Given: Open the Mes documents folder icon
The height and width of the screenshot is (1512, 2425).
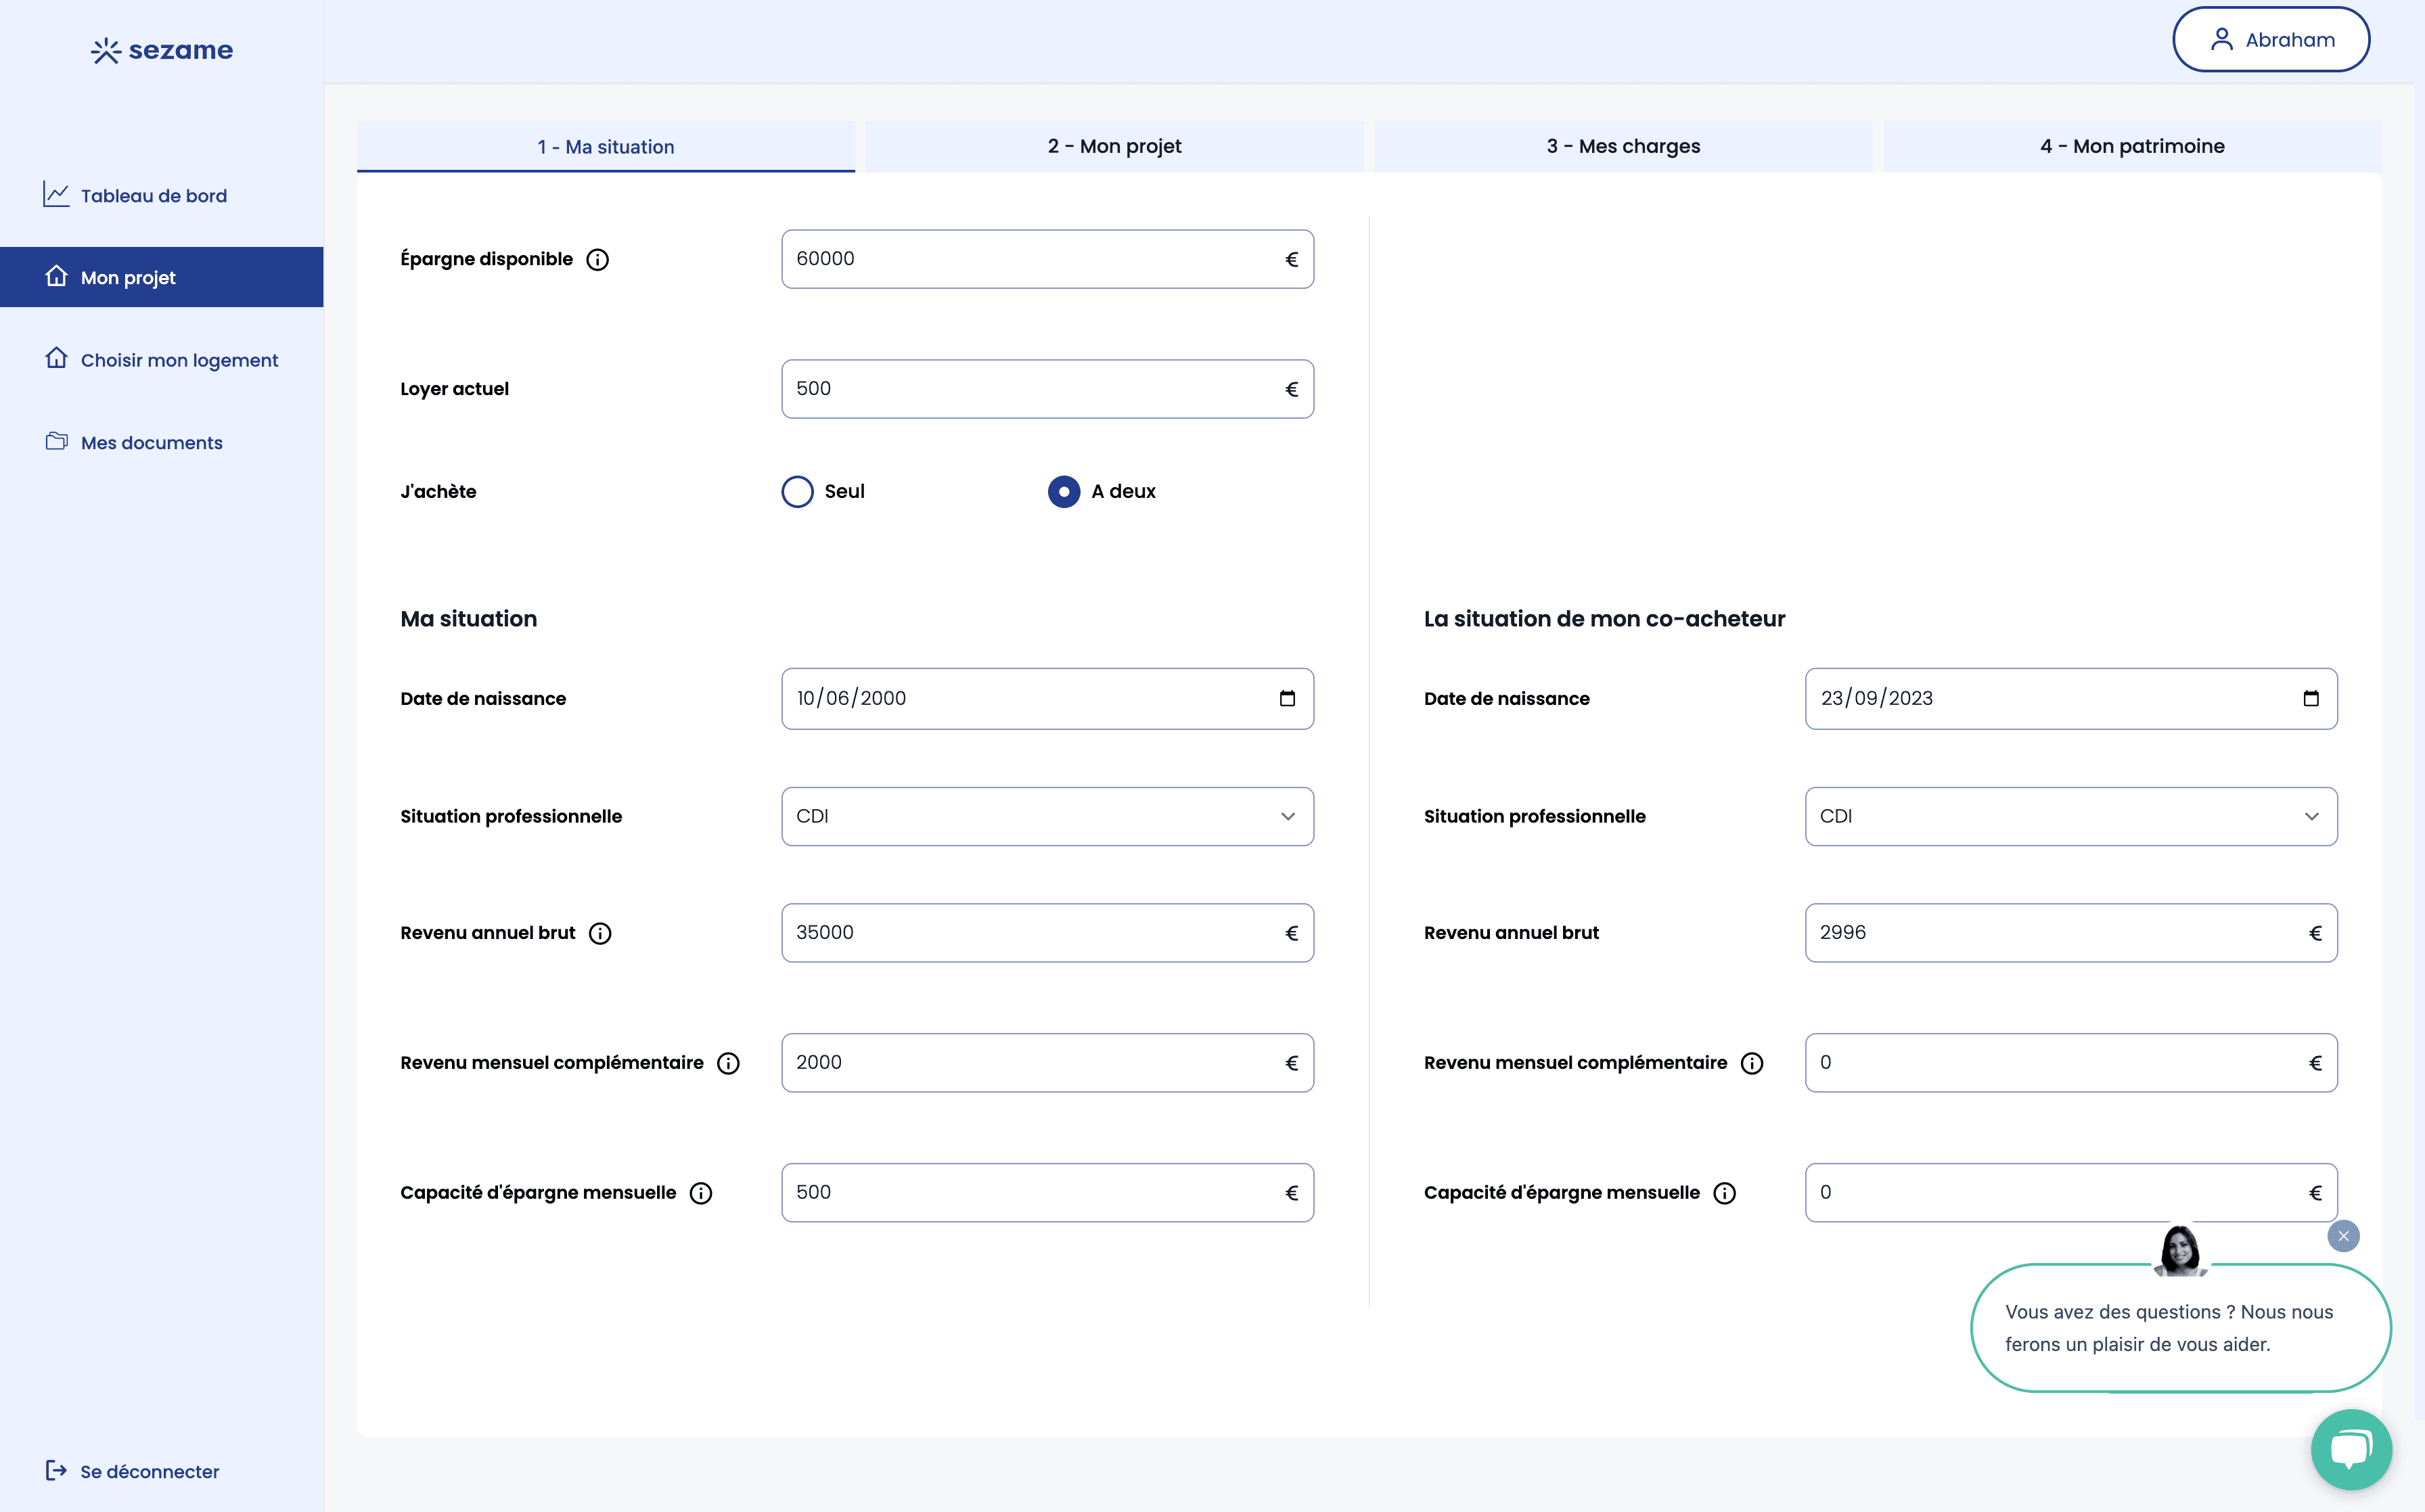Looking at the screenshot, I should coord(57,441).
